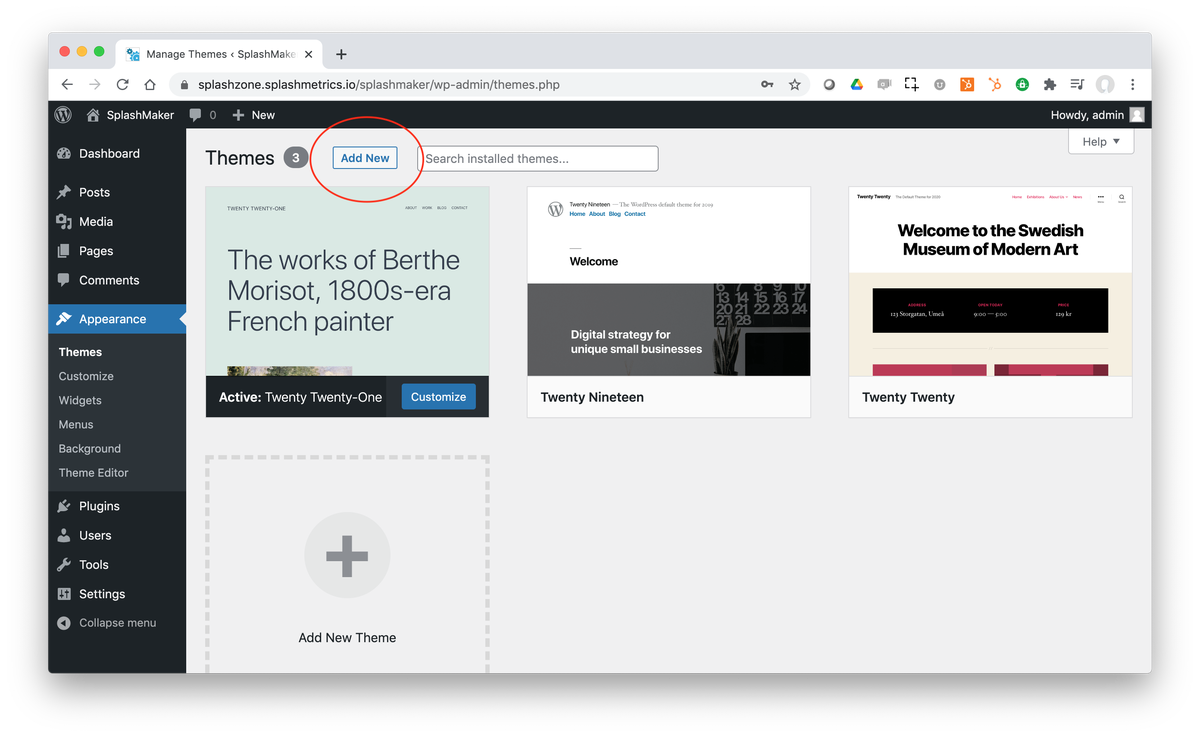1200x737 pixels.
Task: Click the WordPress logo in the admin bar
Action: (63, 115)
